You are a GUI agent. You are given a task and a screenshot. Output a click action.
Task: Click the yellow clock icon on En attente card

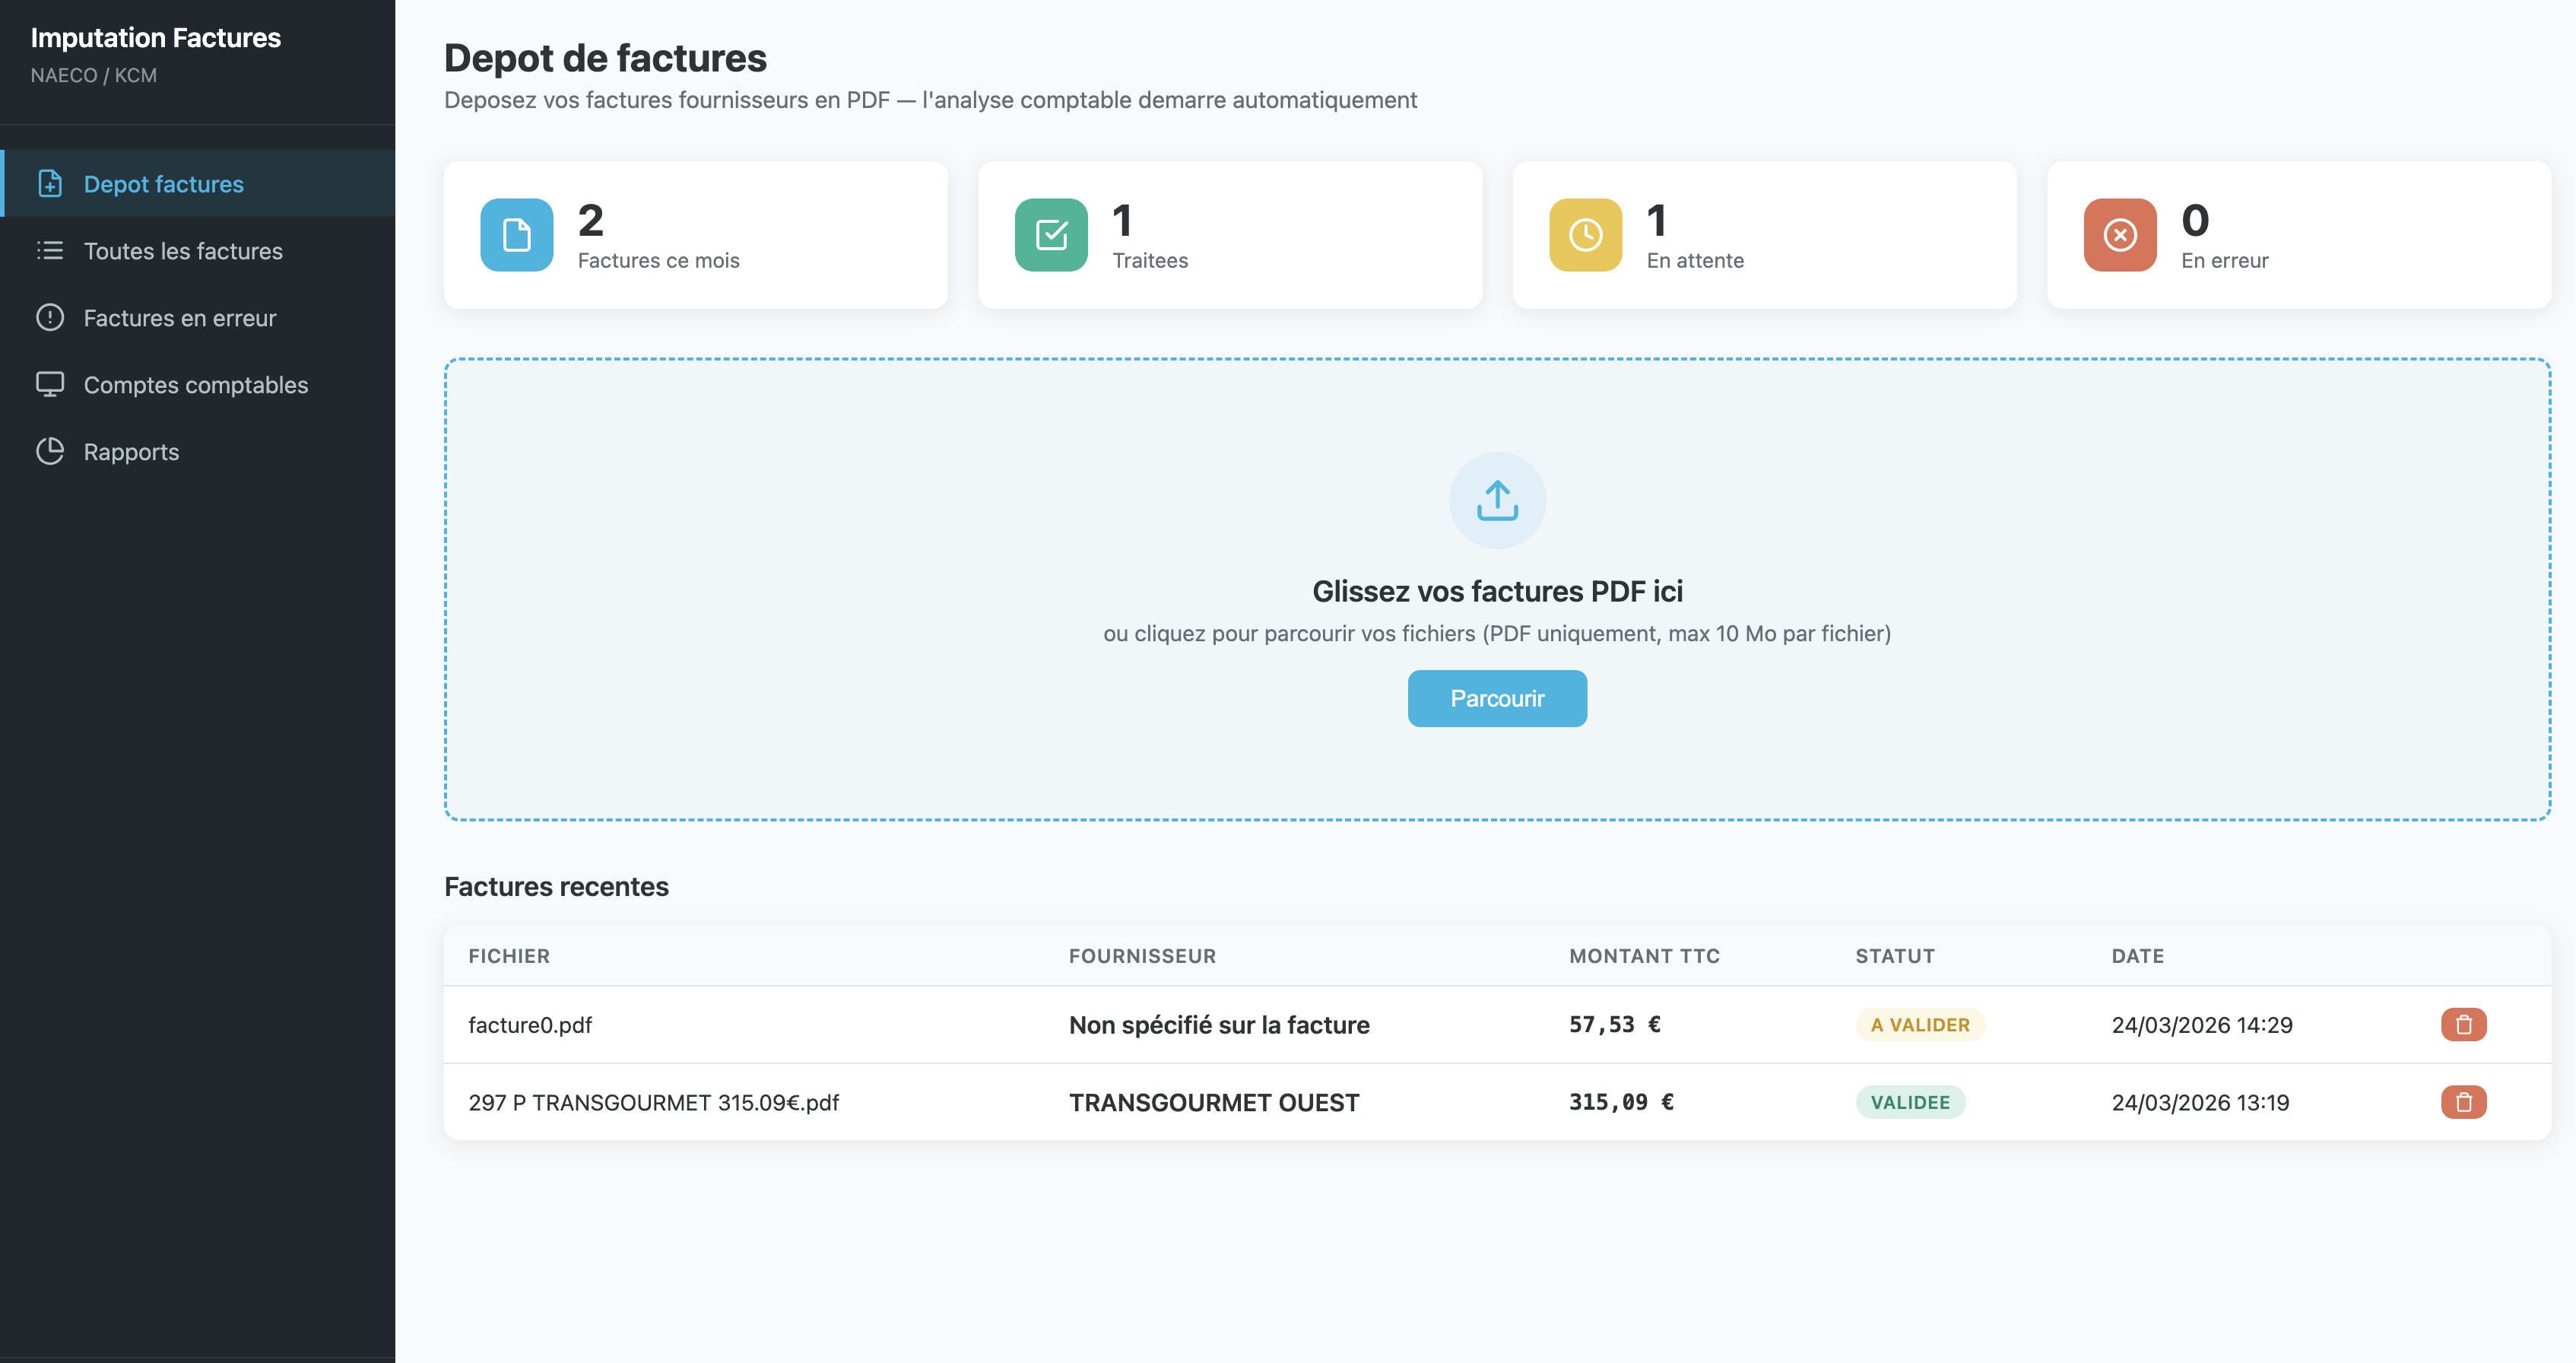pyautogui.click(x=1585, y=234)
